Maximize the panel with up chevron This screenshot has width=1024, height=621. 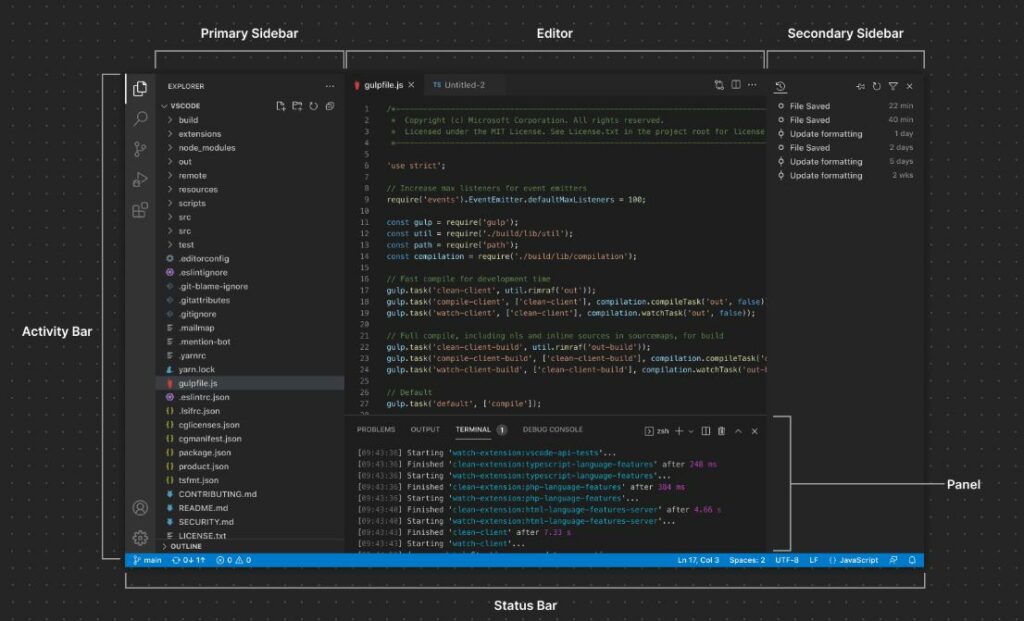[738, 431]
